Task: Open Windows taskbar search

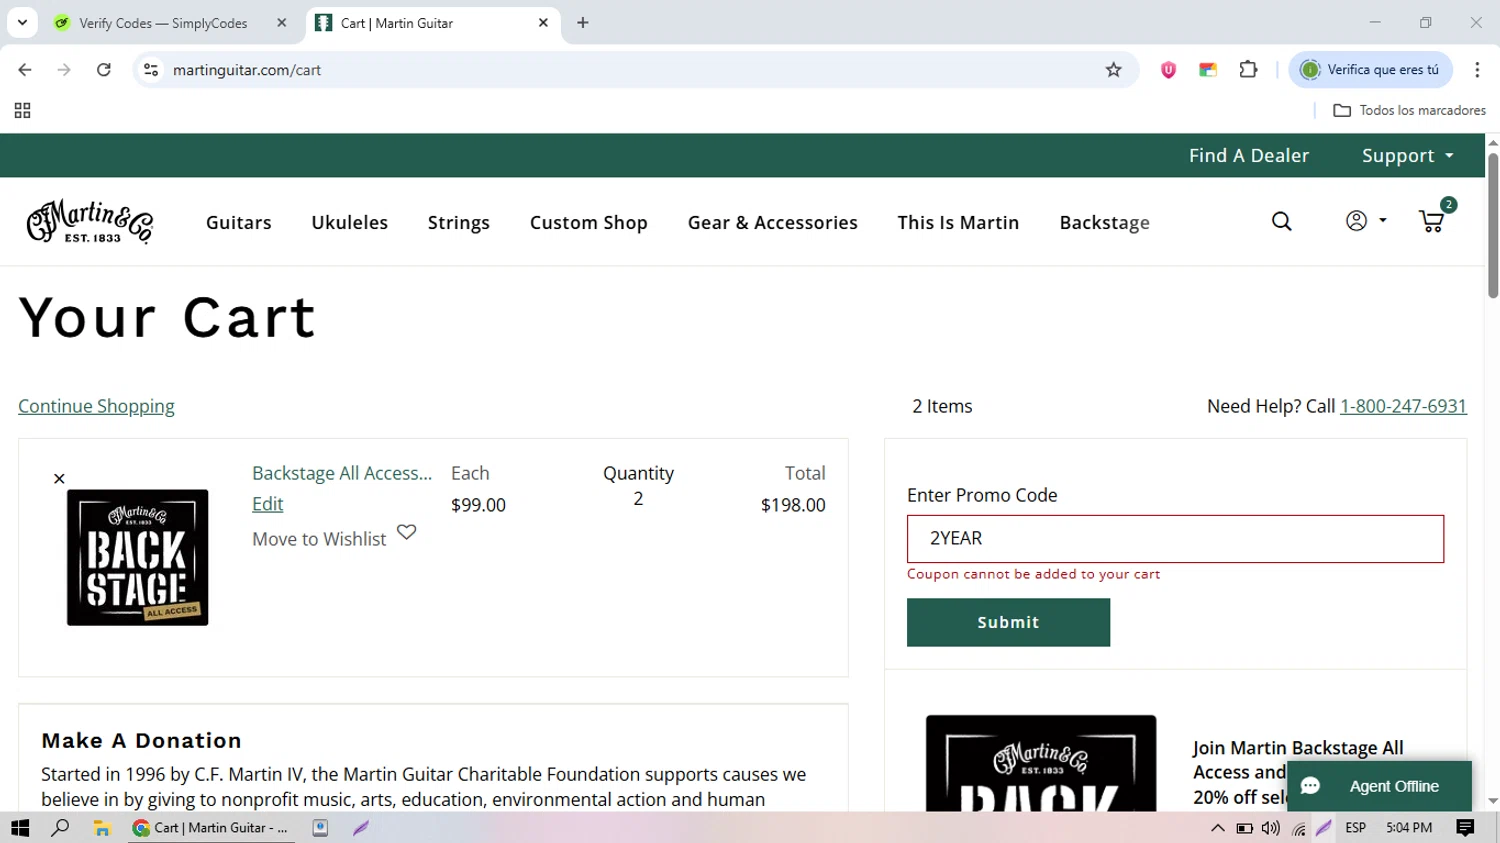Action: (60, 828)
